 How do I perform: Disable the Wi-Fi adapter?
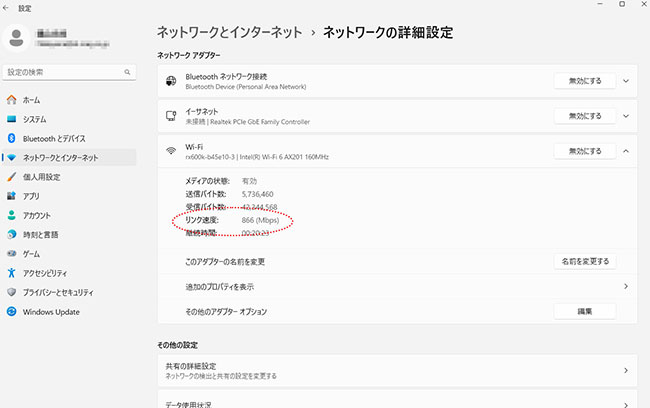click(x=584, y=151)
